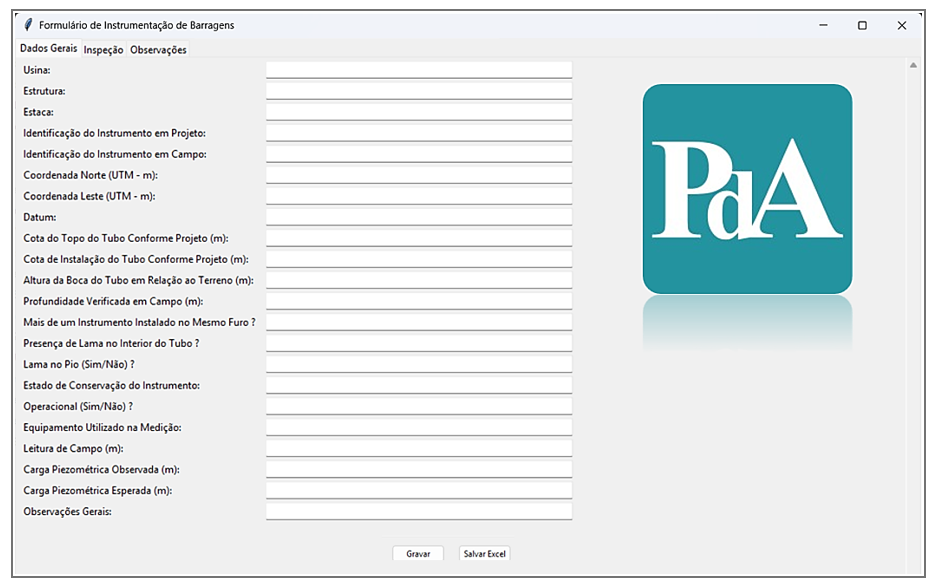Screen dimensions: 942x584
Task: Select the Coordenada Leste input box
Action: point(419,196)
